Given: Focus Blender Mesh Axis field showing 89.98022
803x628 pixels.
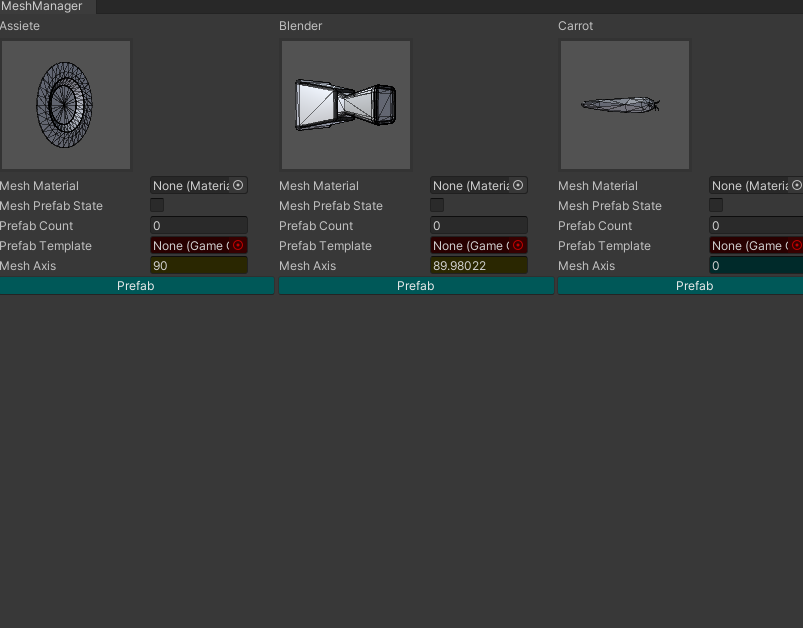Looking at the screenshot, I should [478, 265].
